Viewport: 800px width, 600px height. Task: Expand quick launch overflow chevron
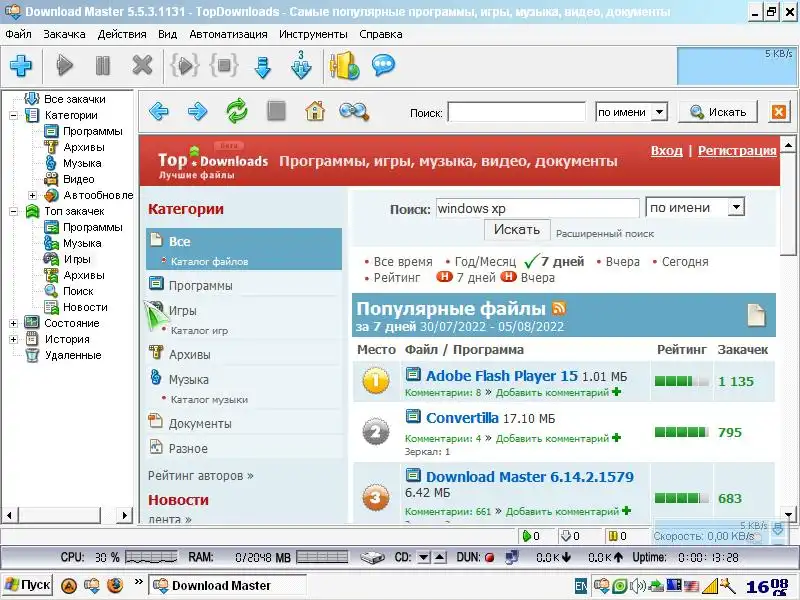pyautogui.click(x=138, y=581)
